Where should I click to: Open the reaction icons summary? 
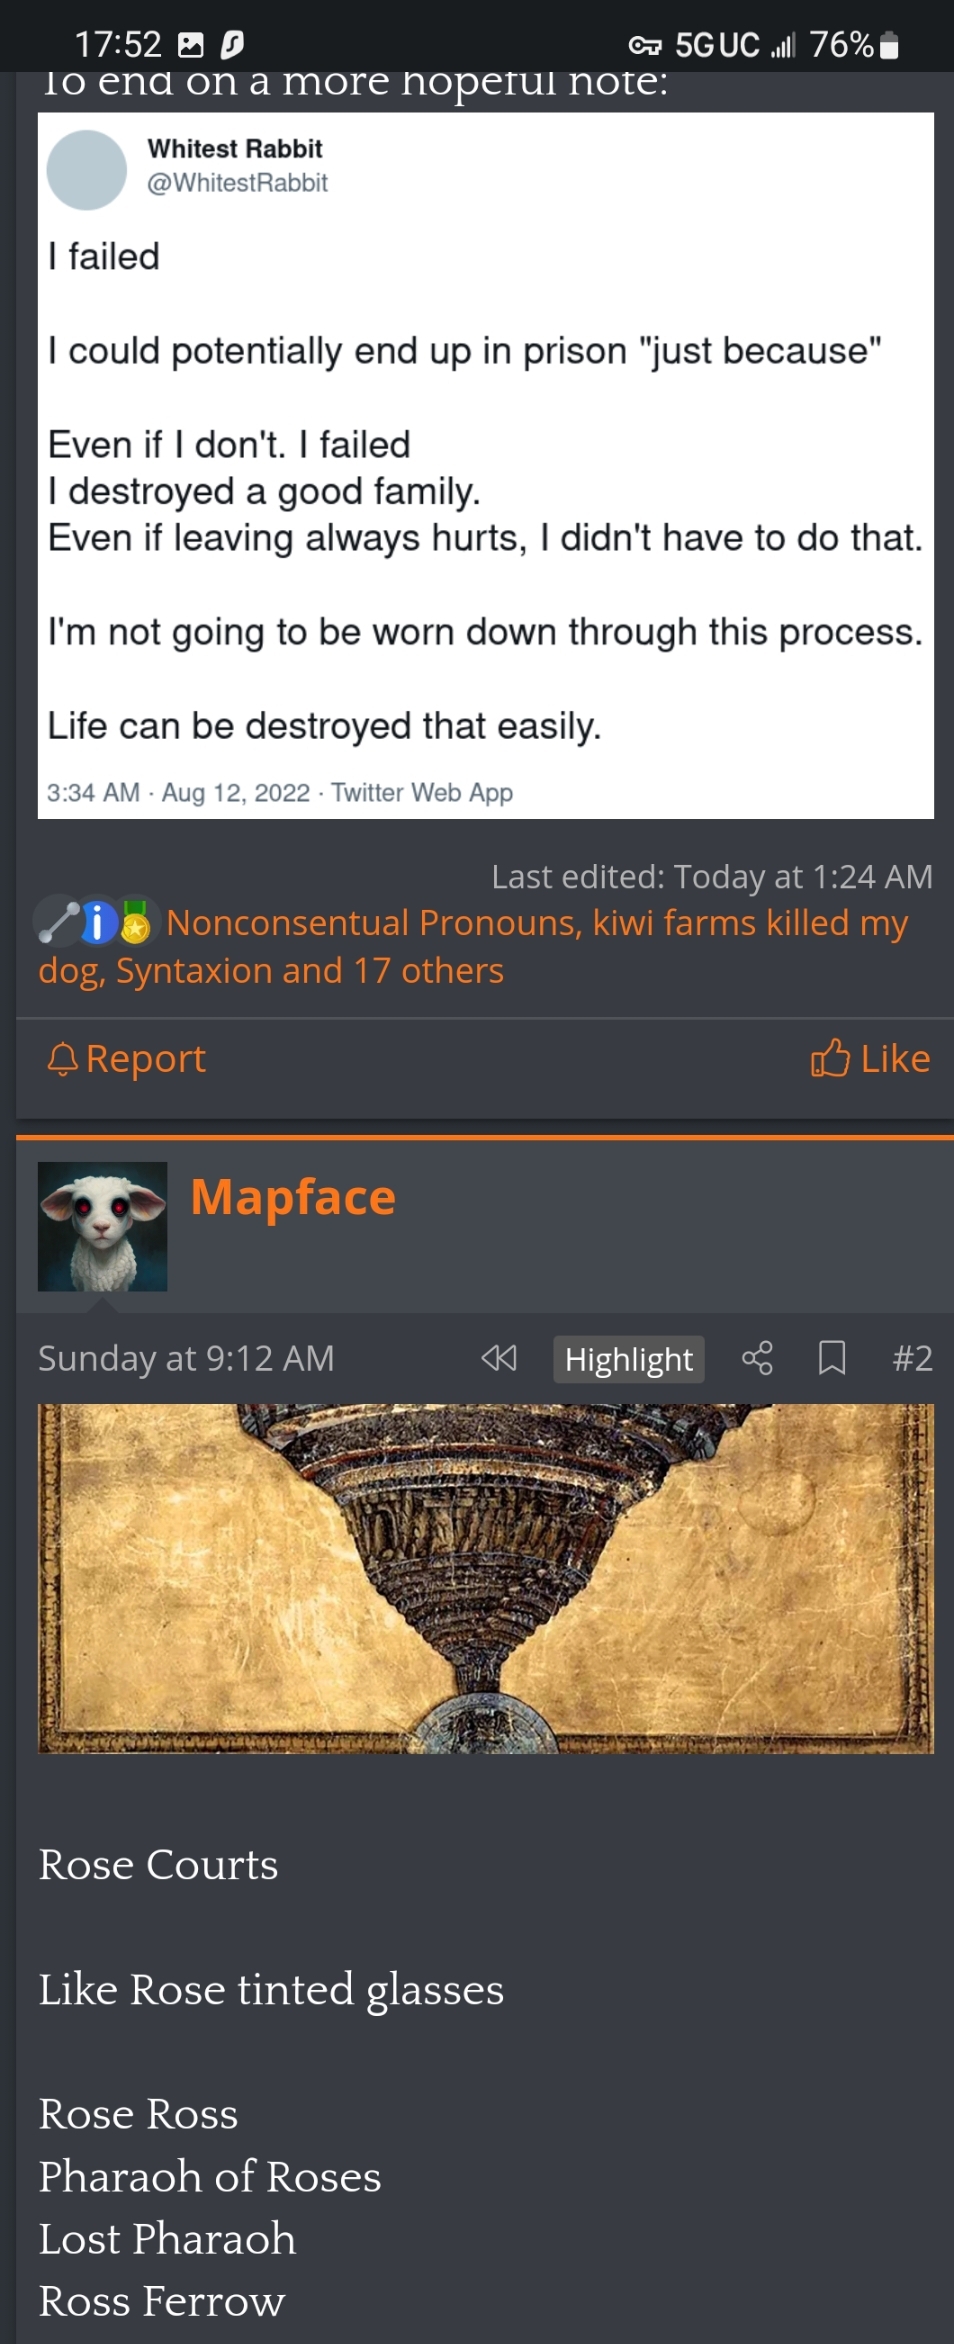94,922
